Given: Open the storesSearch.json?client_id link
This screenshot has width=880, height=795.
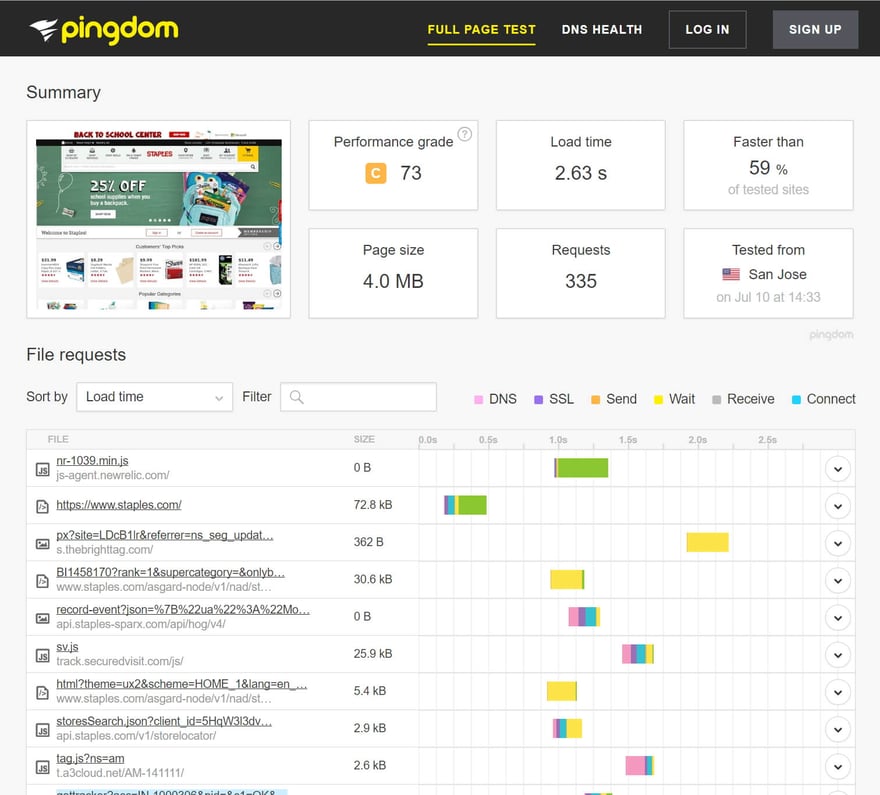Looking at the screenshot, I should pyautogui.click(x=164, y=721).
